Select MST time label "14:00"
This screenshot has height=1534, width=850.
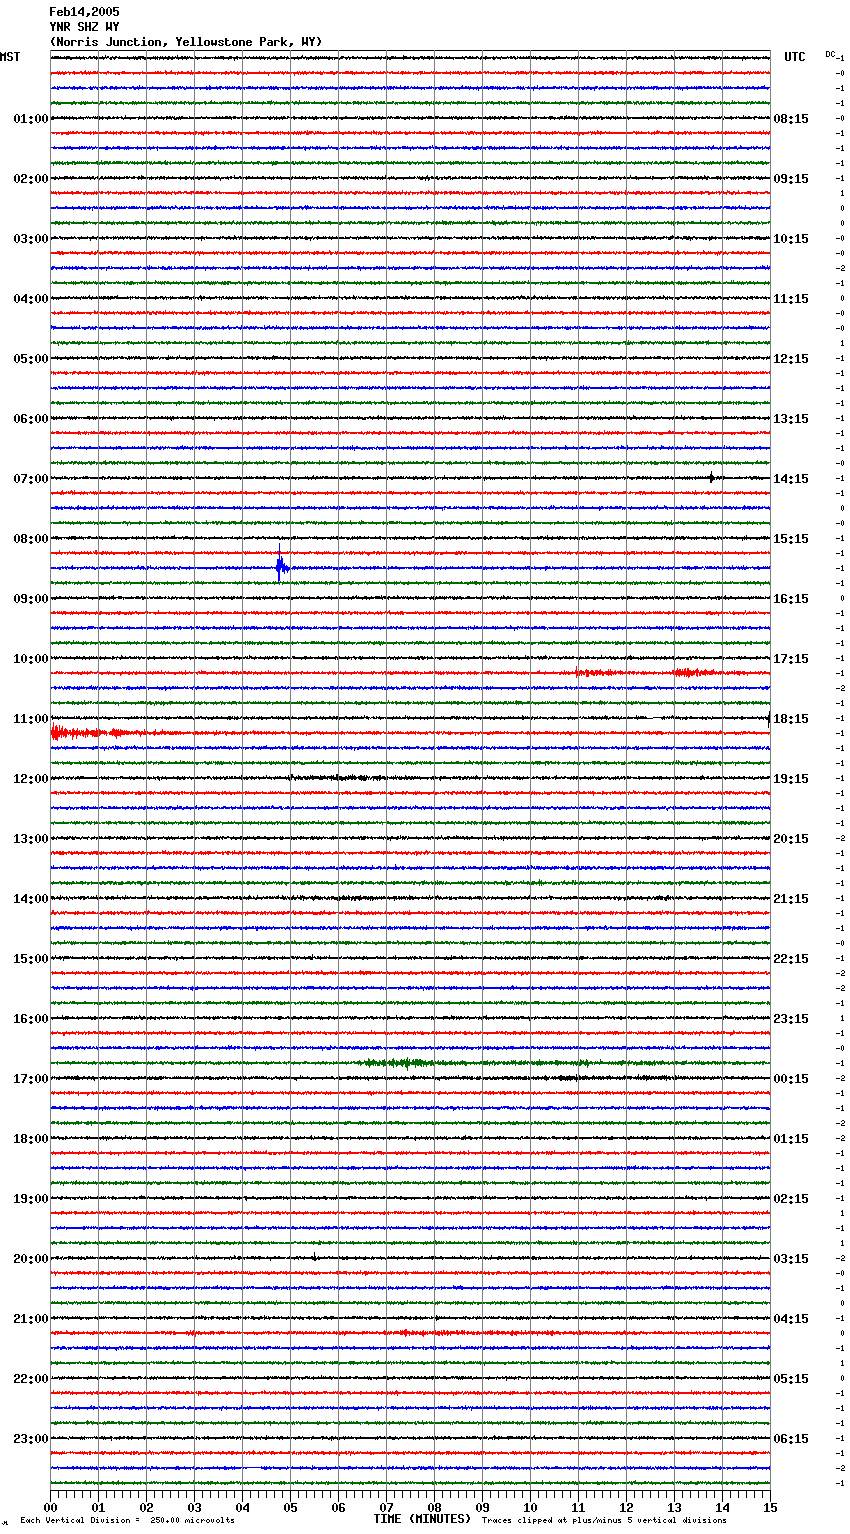coord(31,899)
